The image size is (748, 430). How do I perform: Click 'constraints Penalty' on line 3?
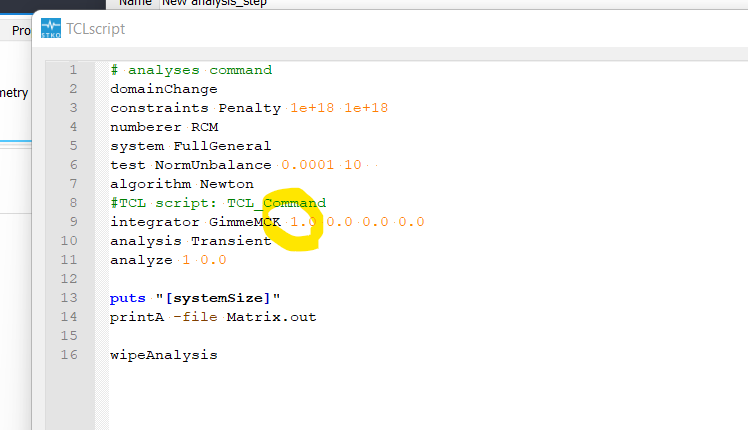point(196,108)
